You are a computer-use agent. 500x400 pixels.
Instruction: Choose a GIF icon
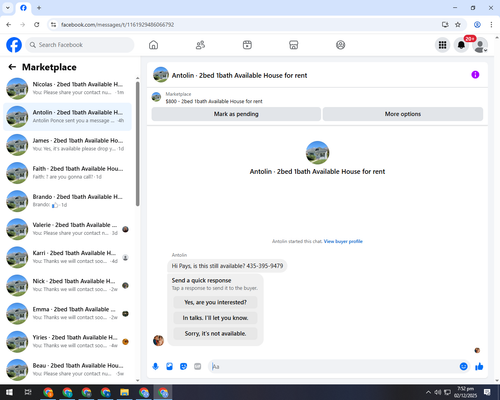point(198,367)
